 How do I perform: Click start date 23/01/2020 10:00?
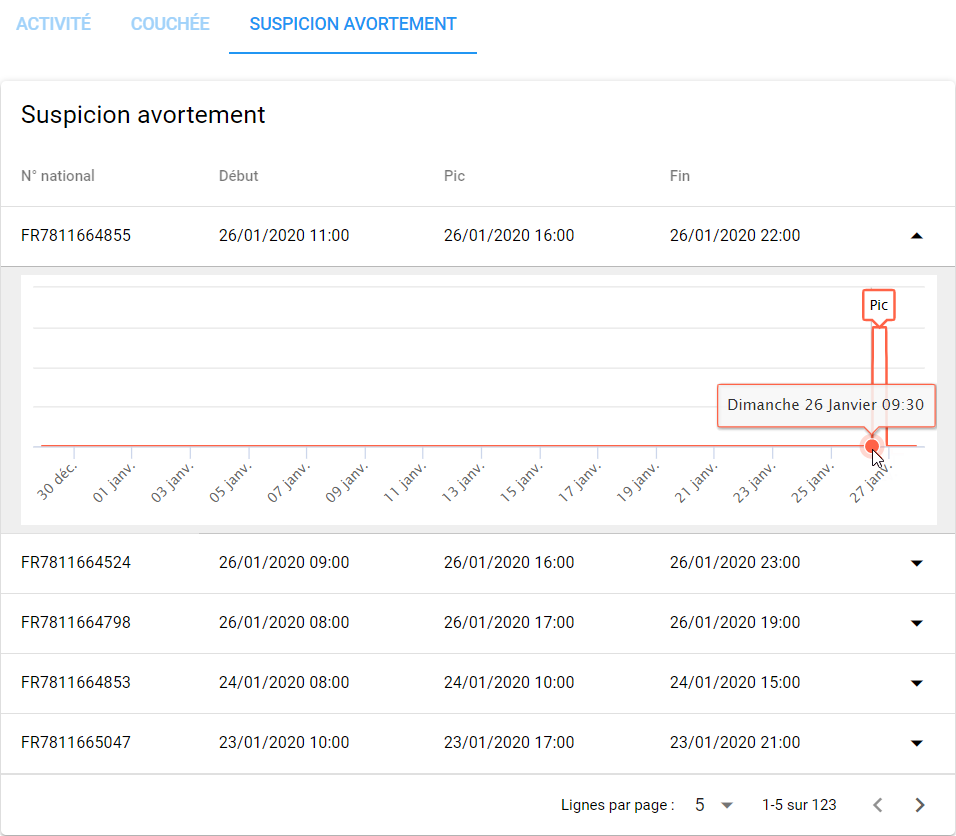(284, 742)
